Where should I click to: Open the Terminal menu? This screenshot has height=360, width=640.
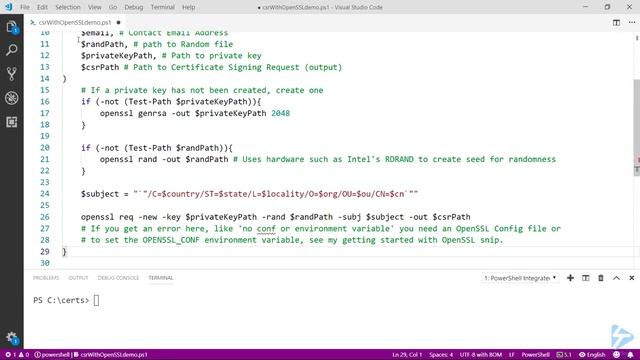point(162,7)
